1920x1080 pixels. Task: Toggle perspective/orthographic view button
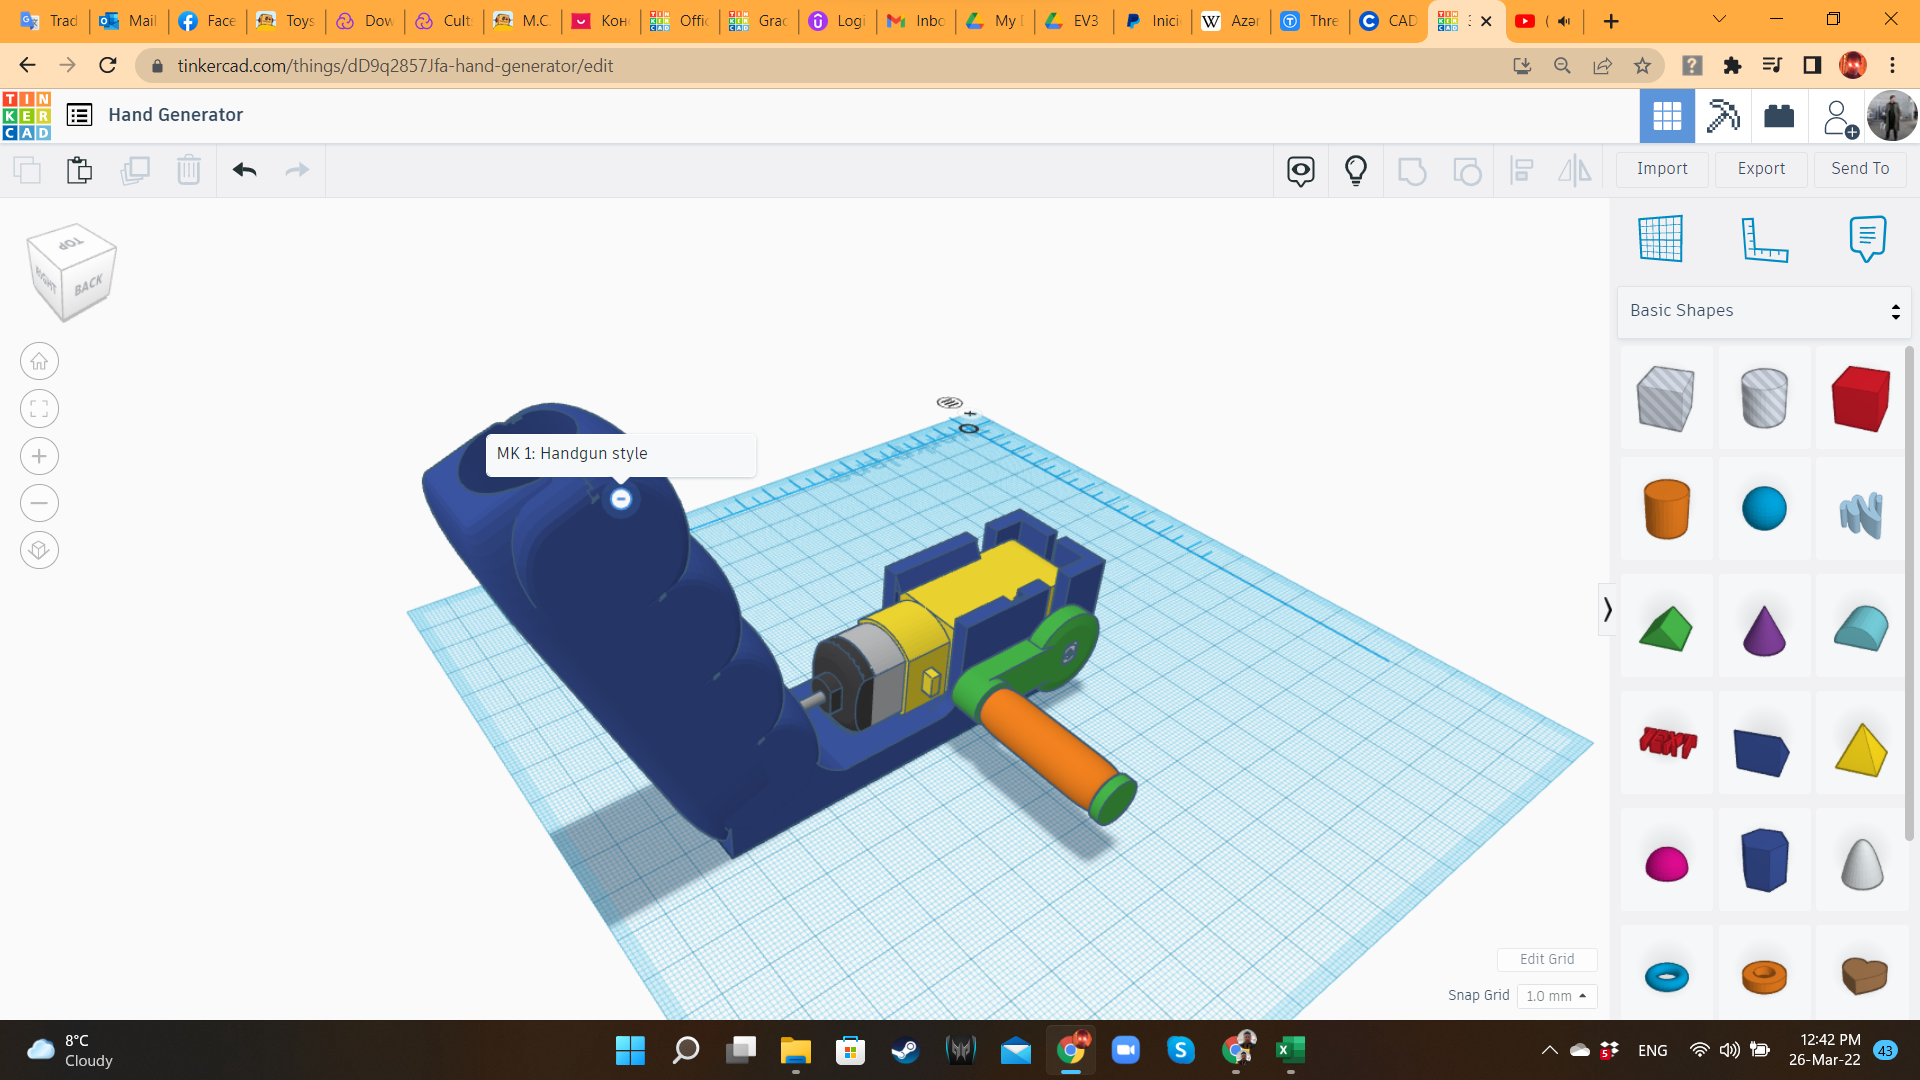point(39,550)
